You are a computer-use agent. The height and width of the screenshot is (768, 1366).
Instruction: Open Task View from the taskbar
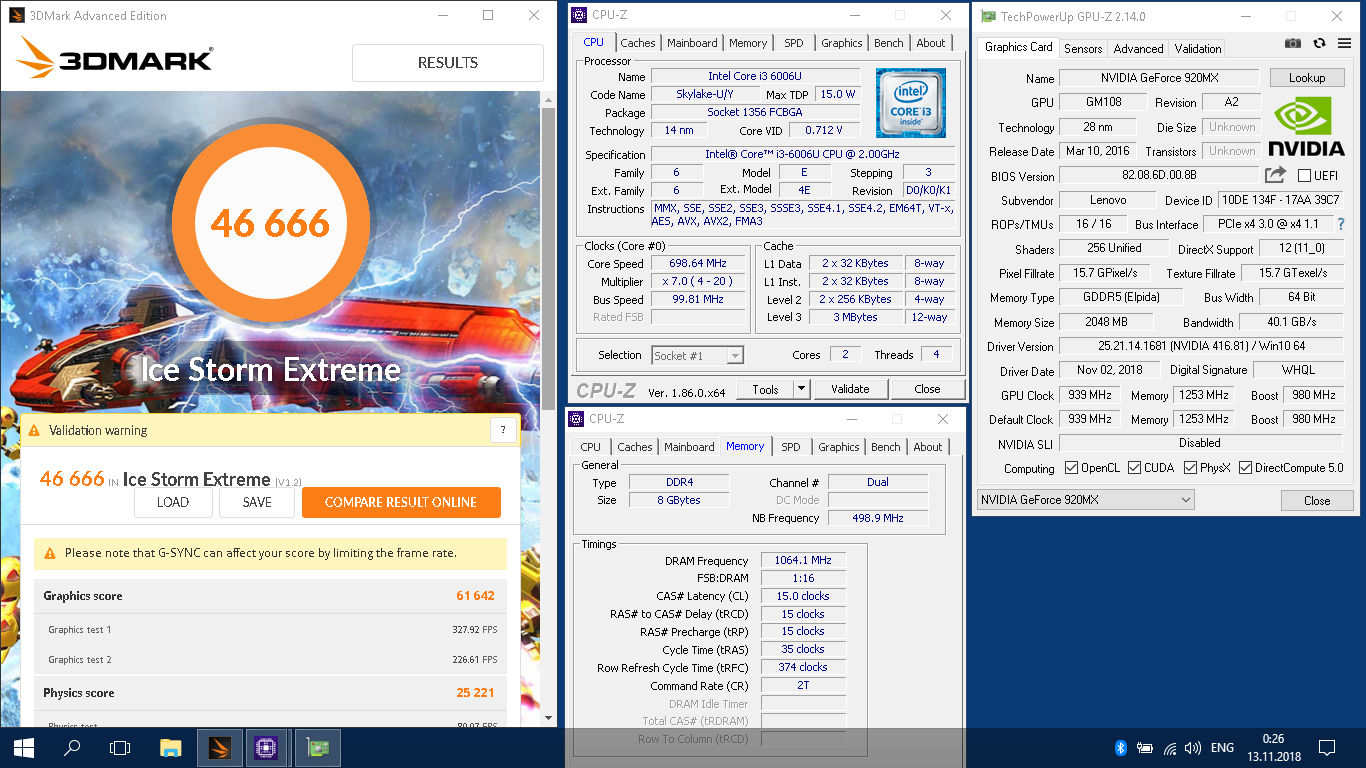point(120,747)
